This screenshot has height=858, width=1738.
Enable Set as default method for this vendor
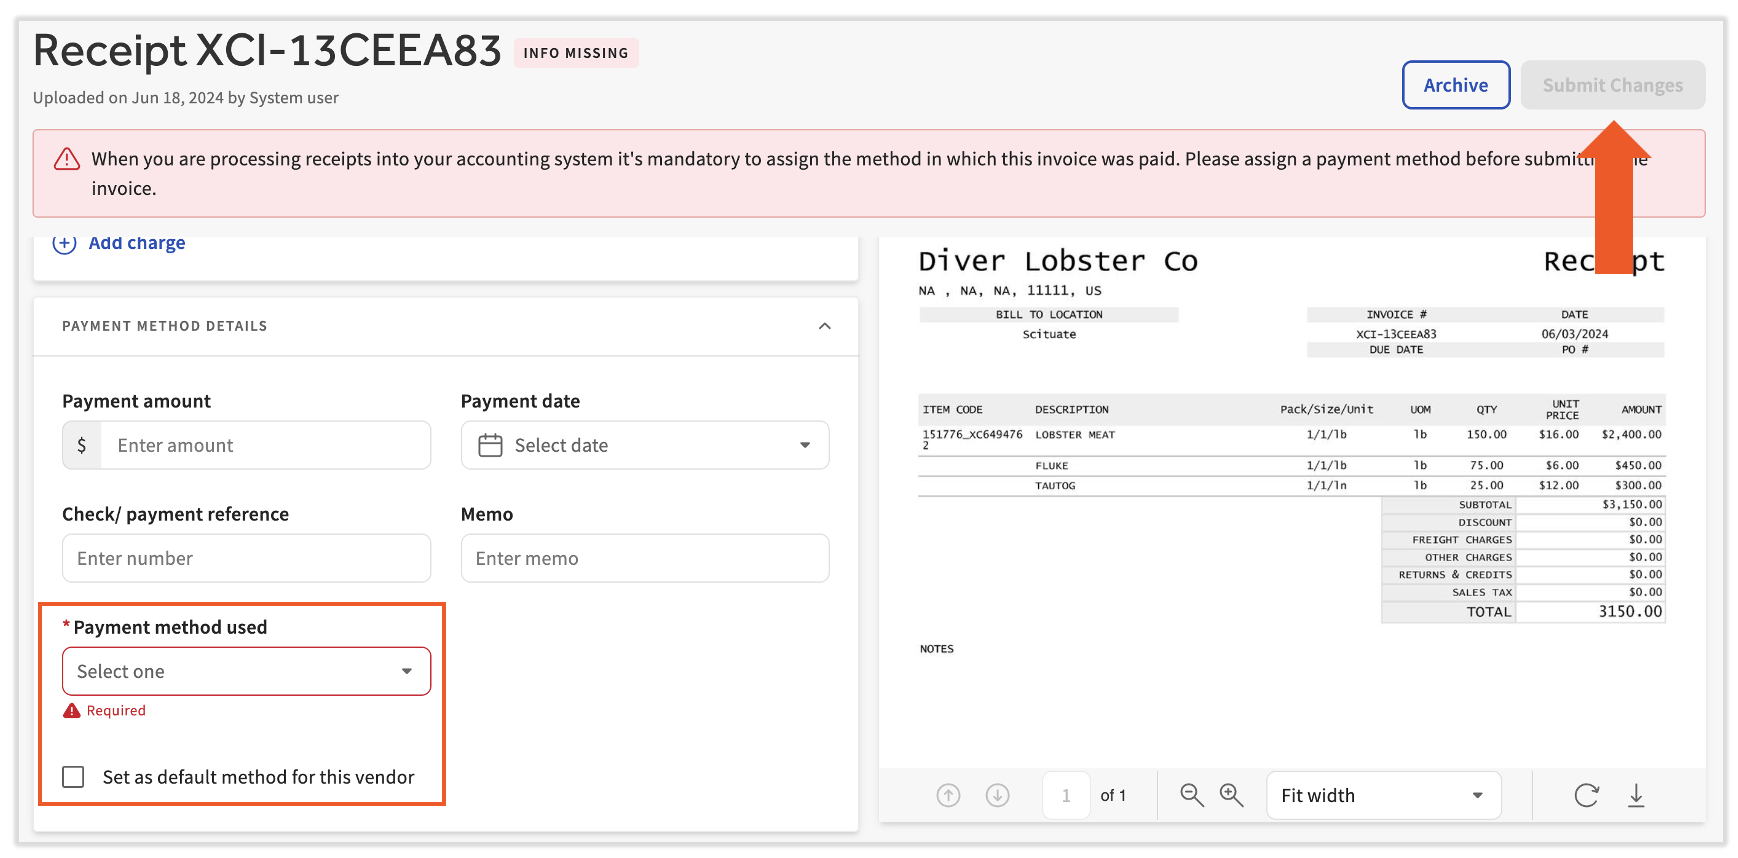pyautogui.click(x=73, y=777)
